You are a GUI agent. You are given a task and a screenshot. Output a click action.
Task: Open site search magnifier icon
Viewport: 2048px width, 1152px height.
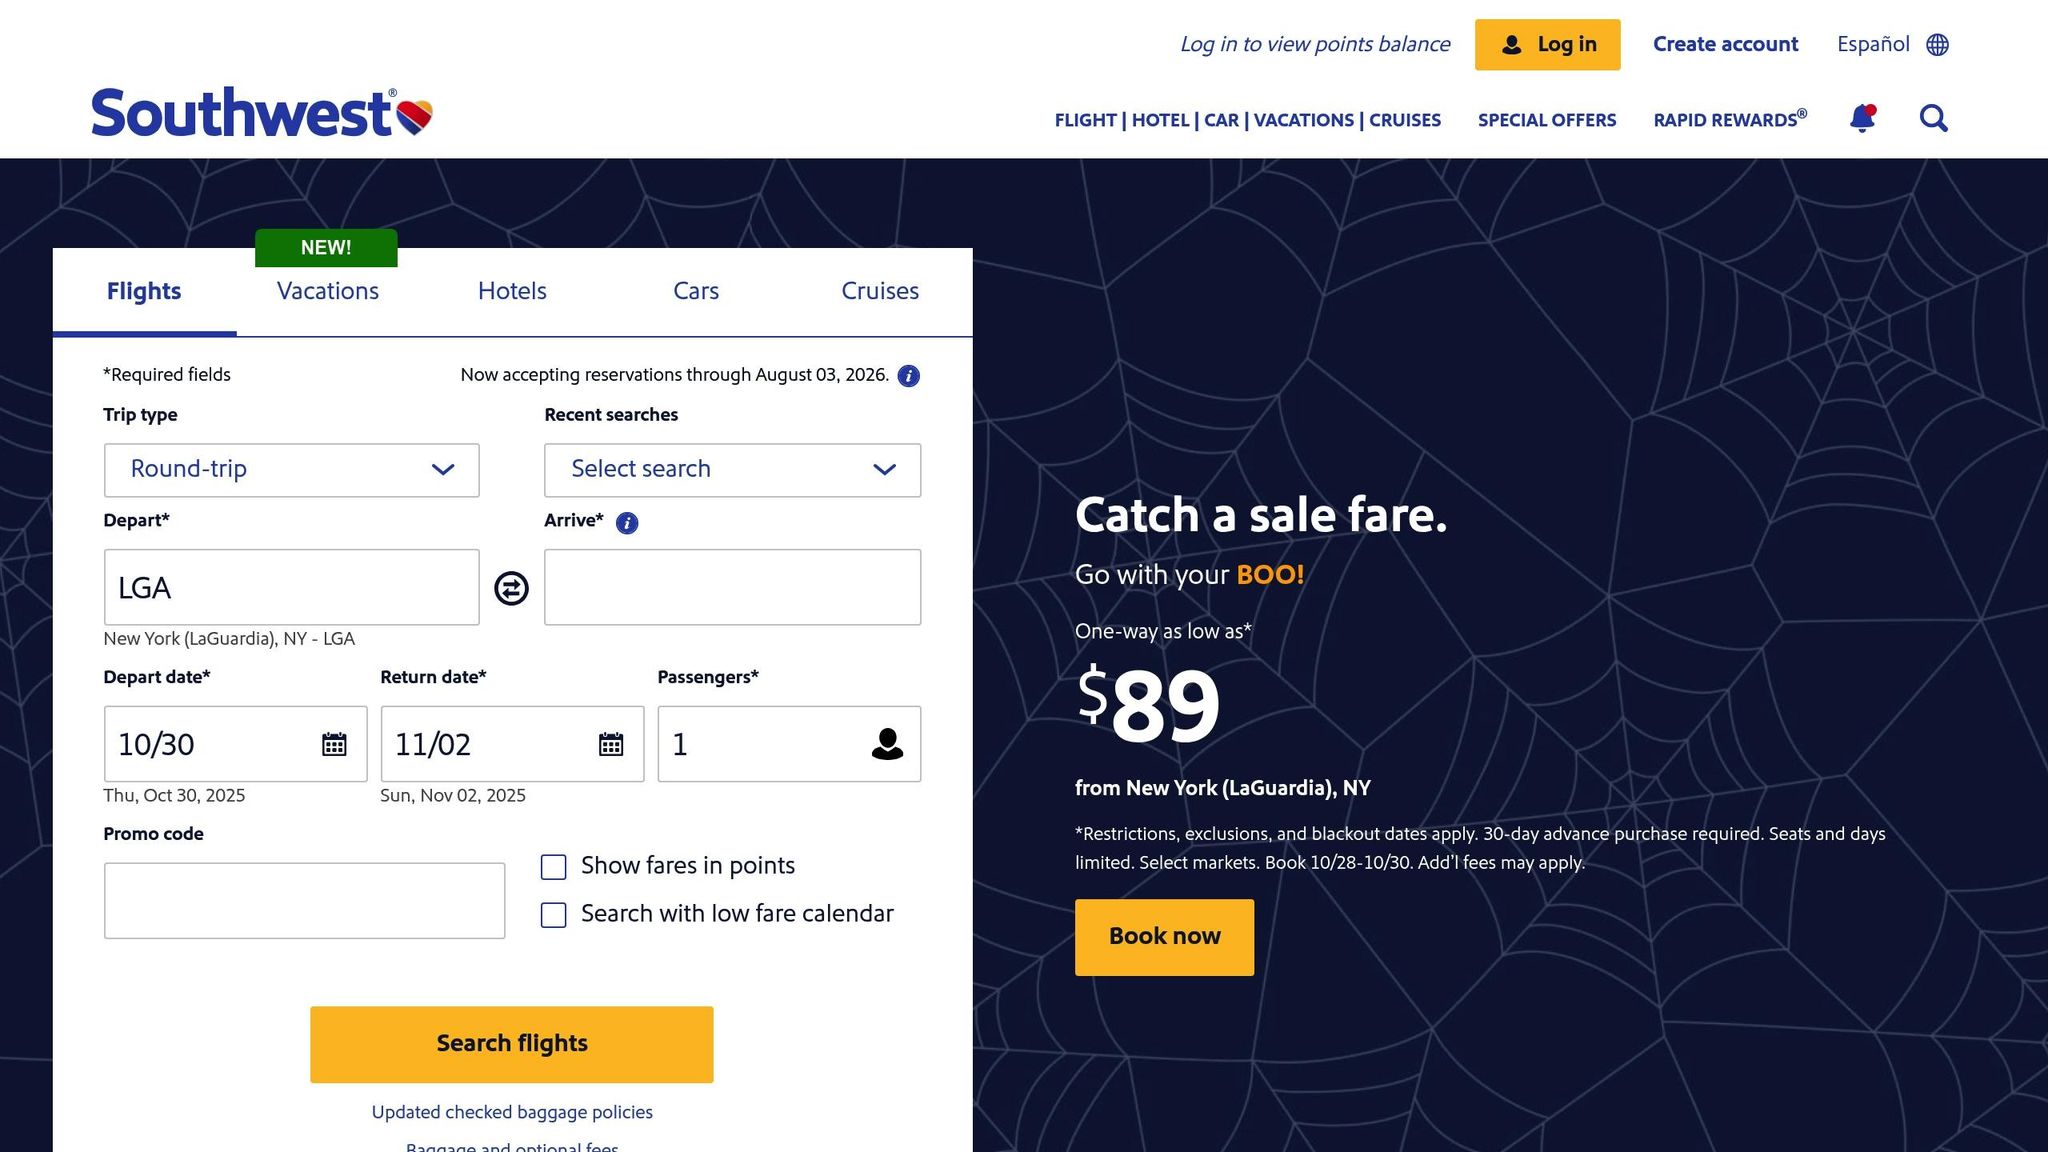pos(1933,119)
